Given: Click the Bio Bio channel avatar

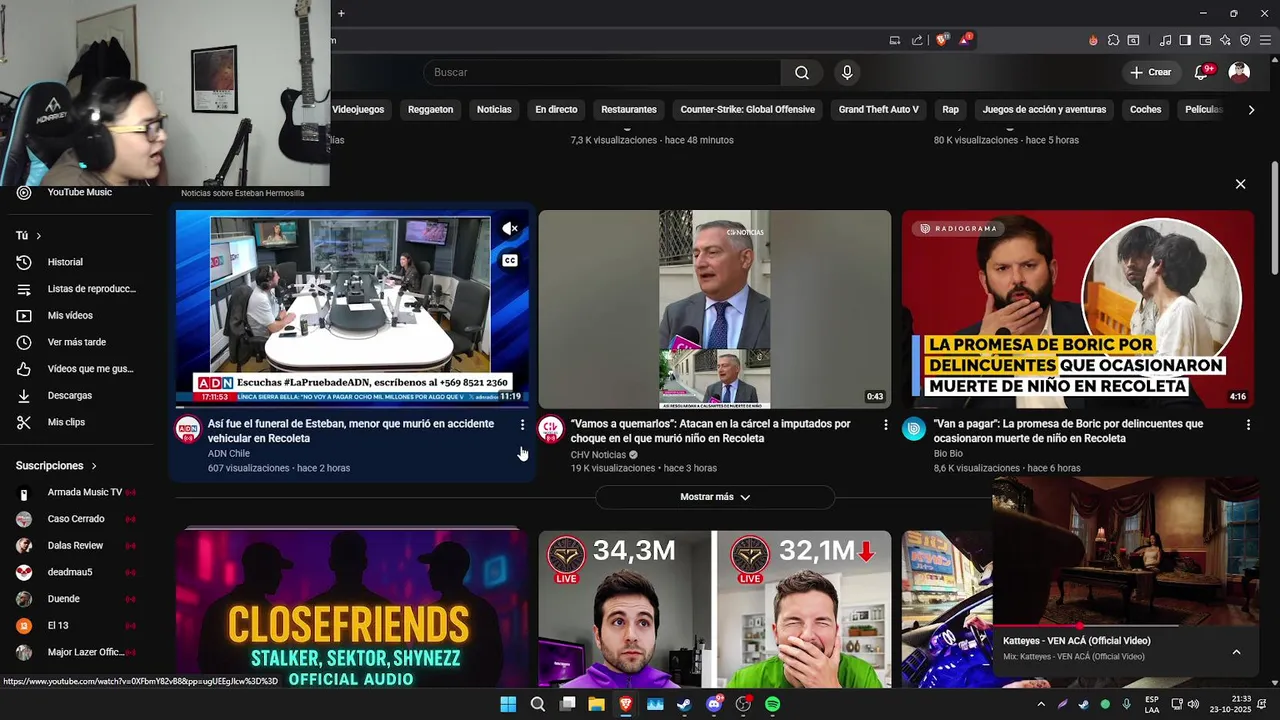Looking at the screenshot, I should 914,429.
